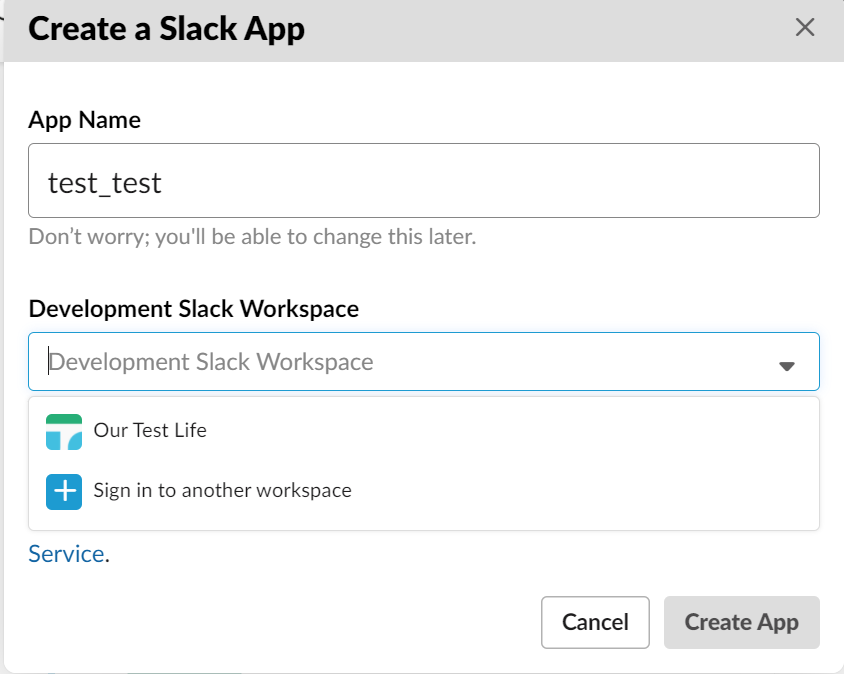This screenshot has width=844, height=674.
Task: Click the hint text about changing the name later
Action: (x=252, y=237)
